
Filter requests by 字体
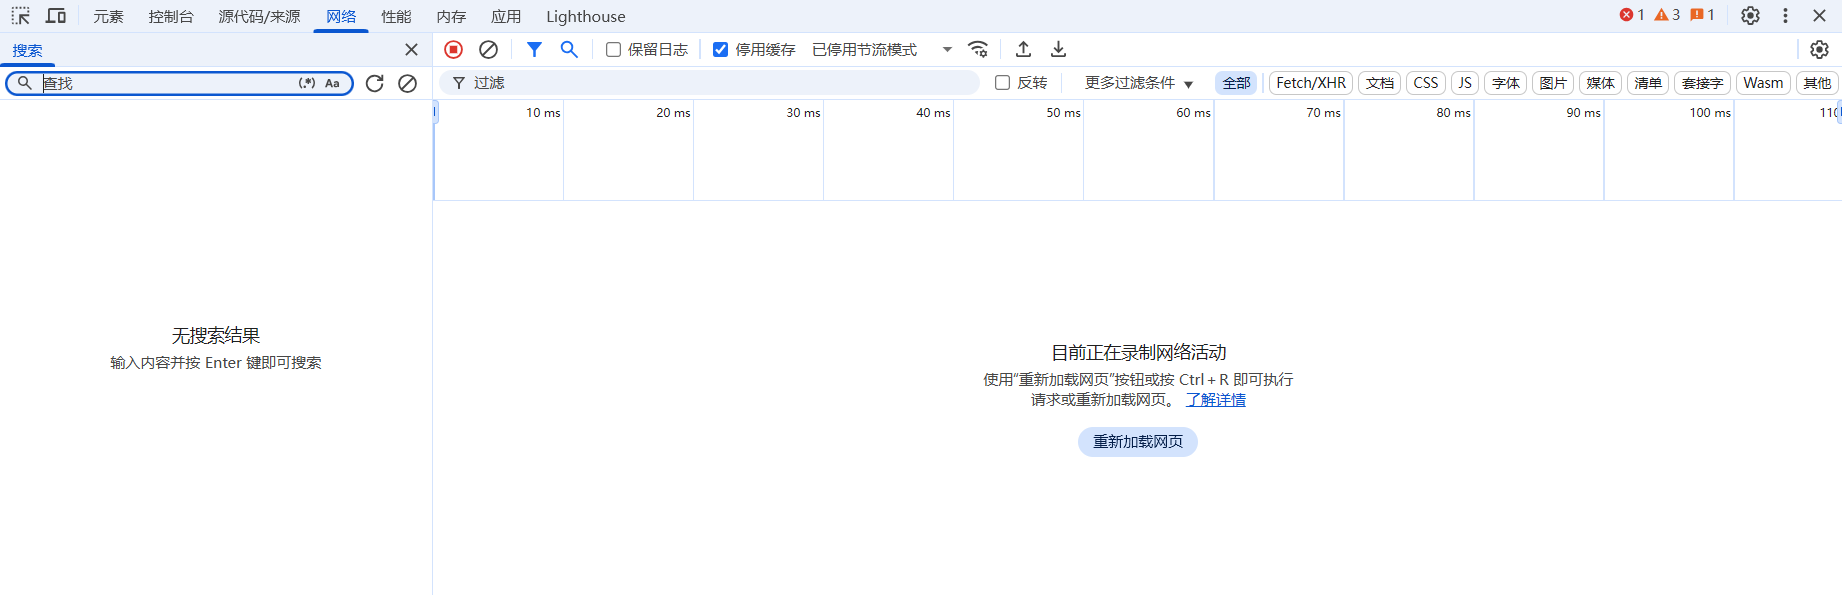[x=1505, y=83]
